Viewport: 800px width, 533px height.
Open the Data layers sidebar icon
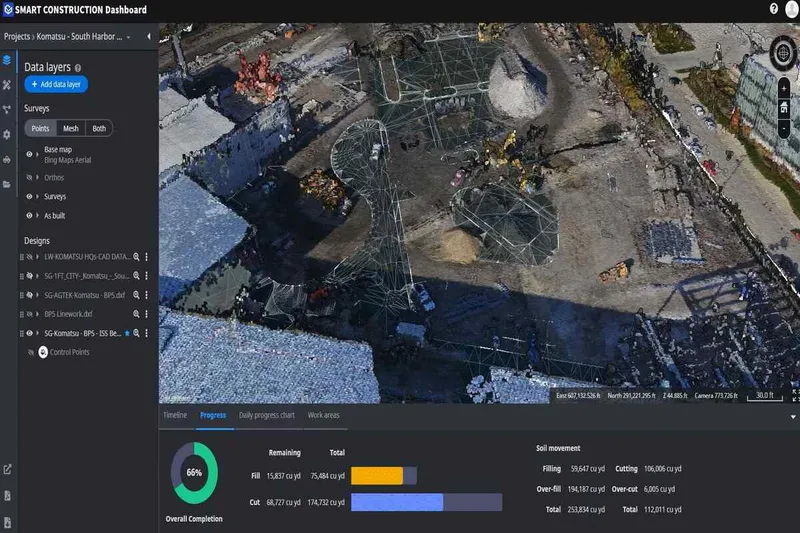click(7, 60)
